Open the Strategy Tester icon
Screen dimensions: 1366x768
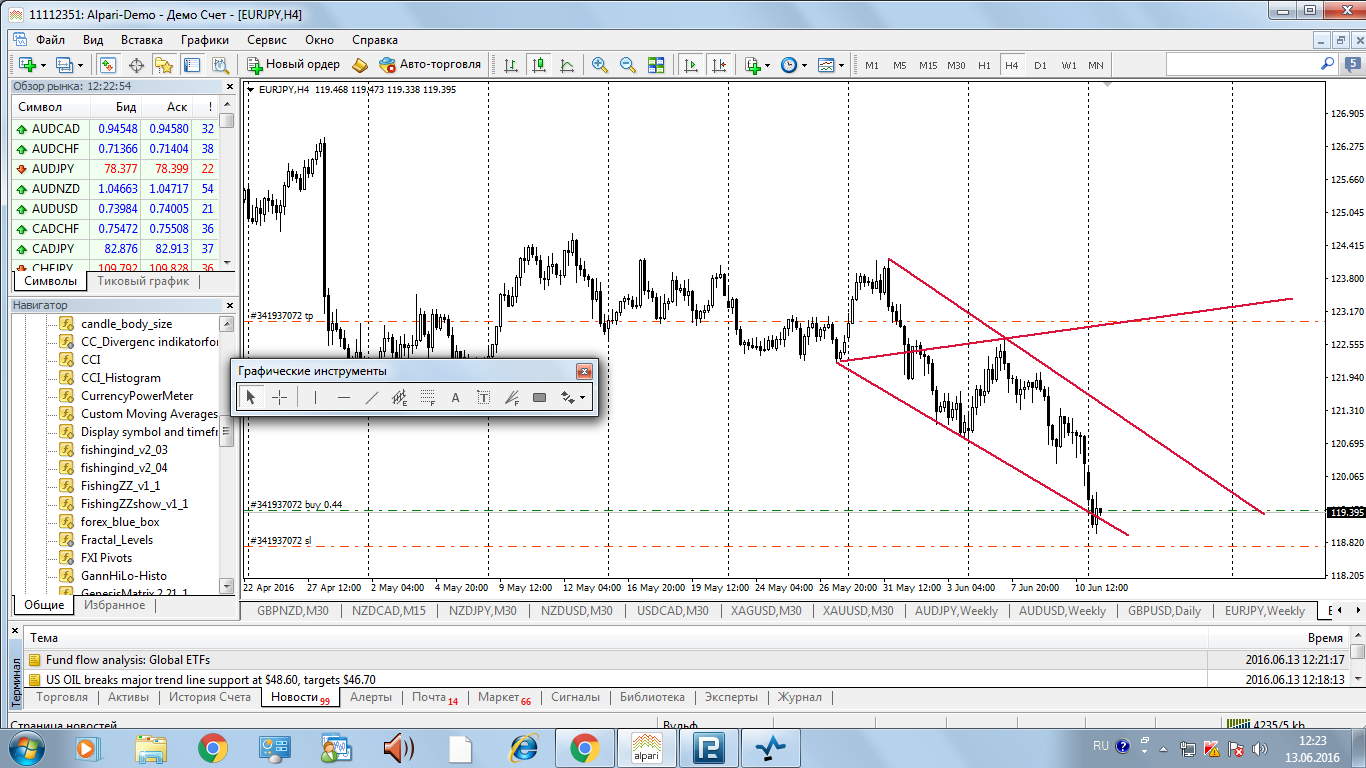coord(220,65)
